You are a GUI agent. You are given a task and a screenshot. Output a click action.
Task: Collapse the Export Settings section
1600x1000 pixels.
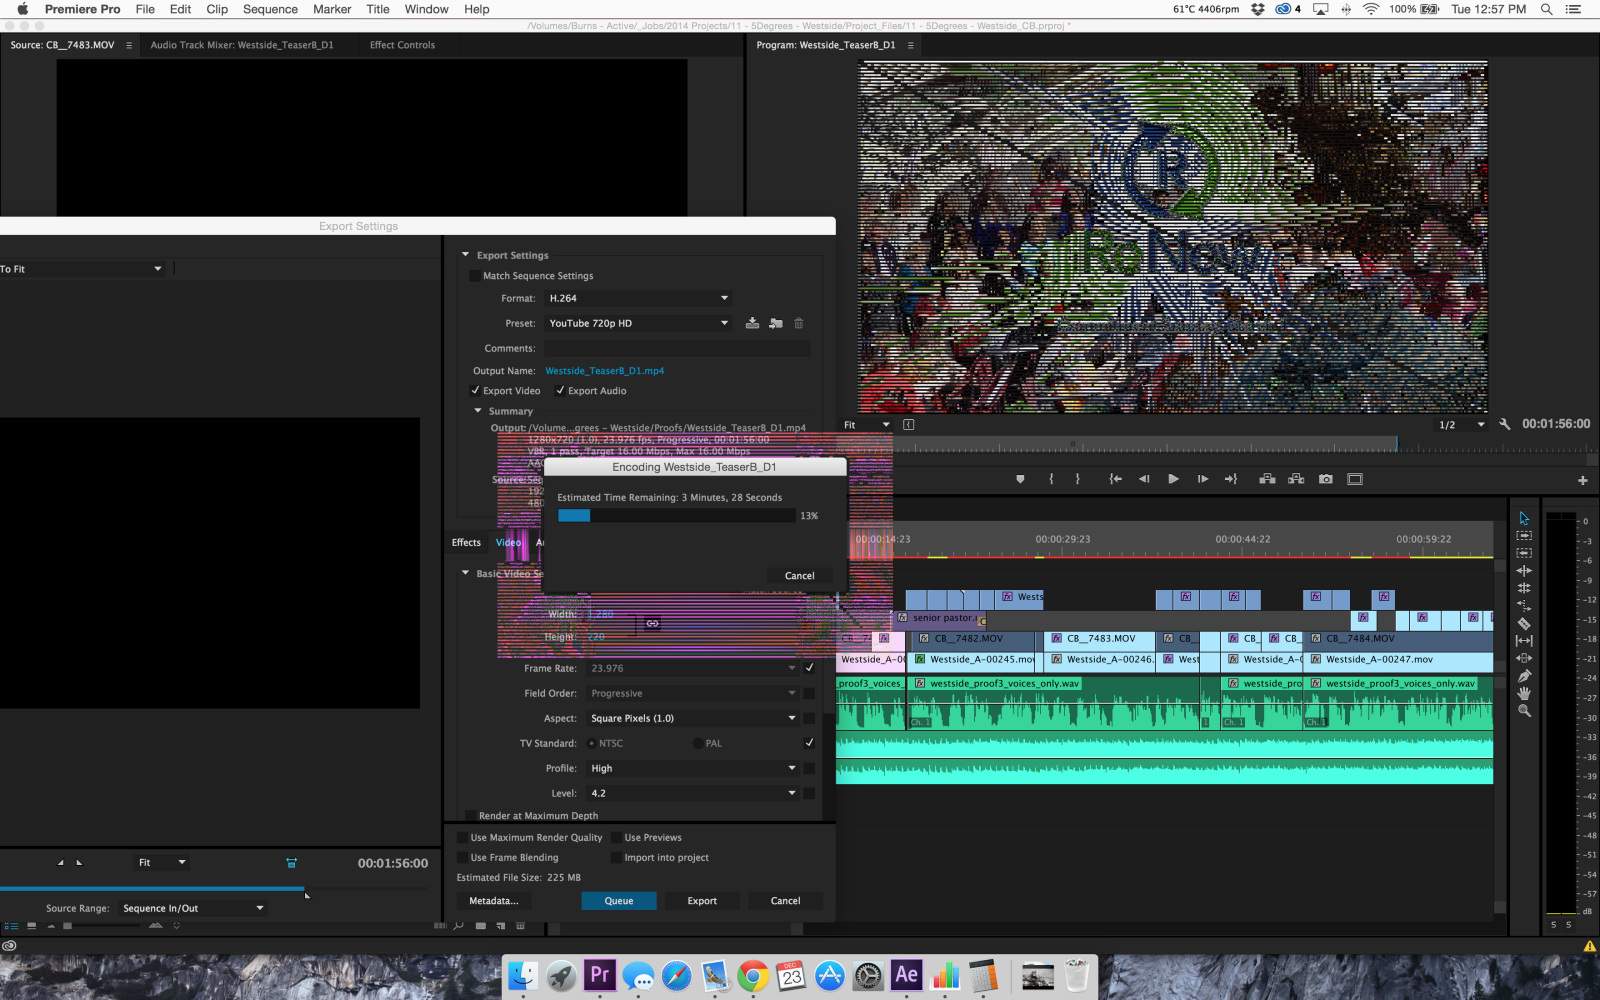465,255
